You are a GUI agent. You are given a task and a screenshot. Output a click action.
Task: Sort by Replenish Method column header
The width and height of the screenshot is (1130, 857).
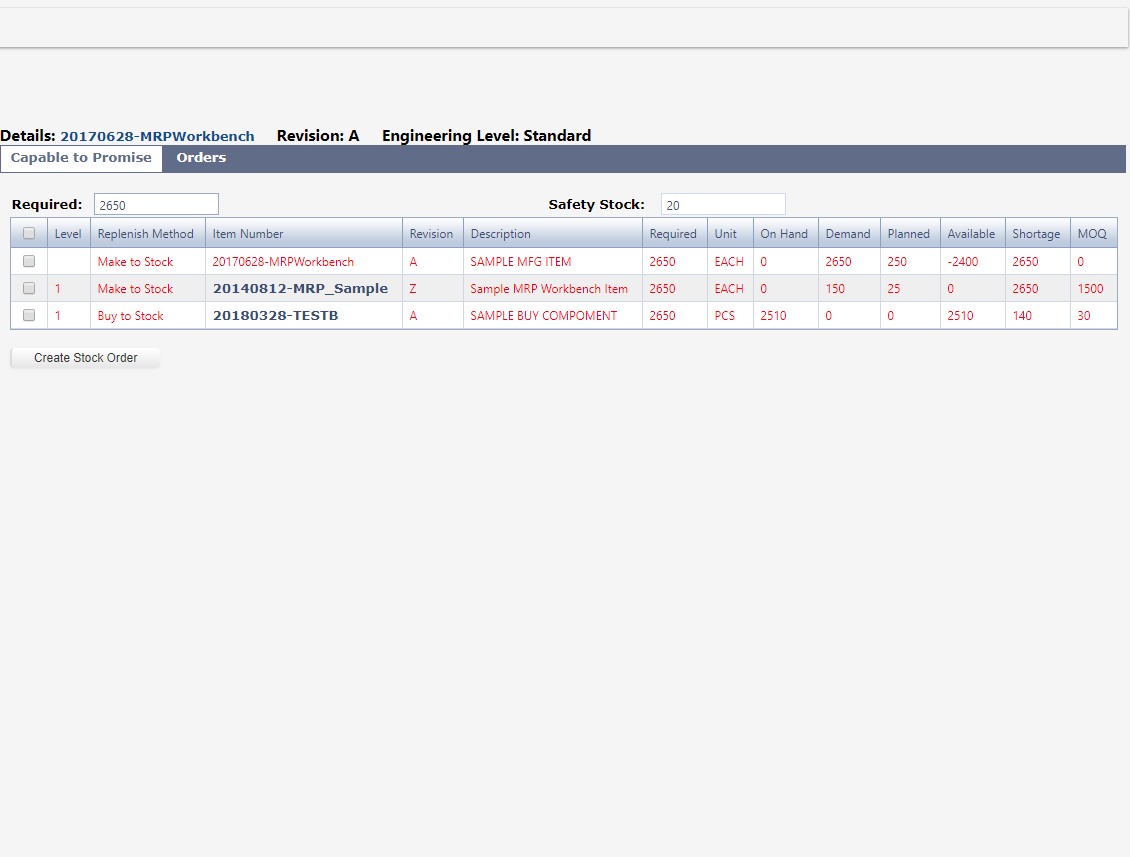148,234
